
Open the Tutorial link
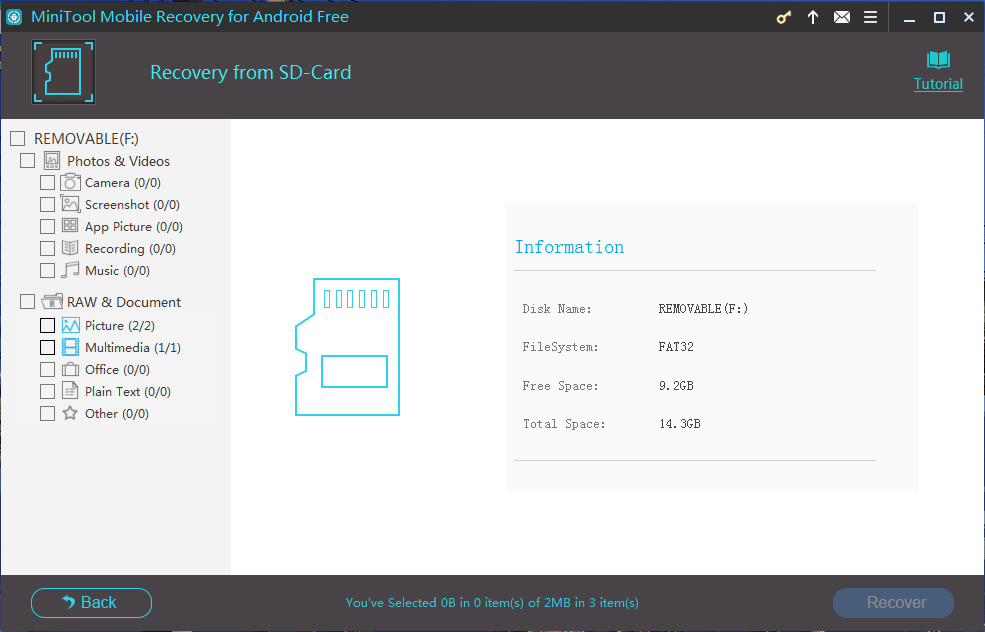pyautogui.click(x=938, y=84)
